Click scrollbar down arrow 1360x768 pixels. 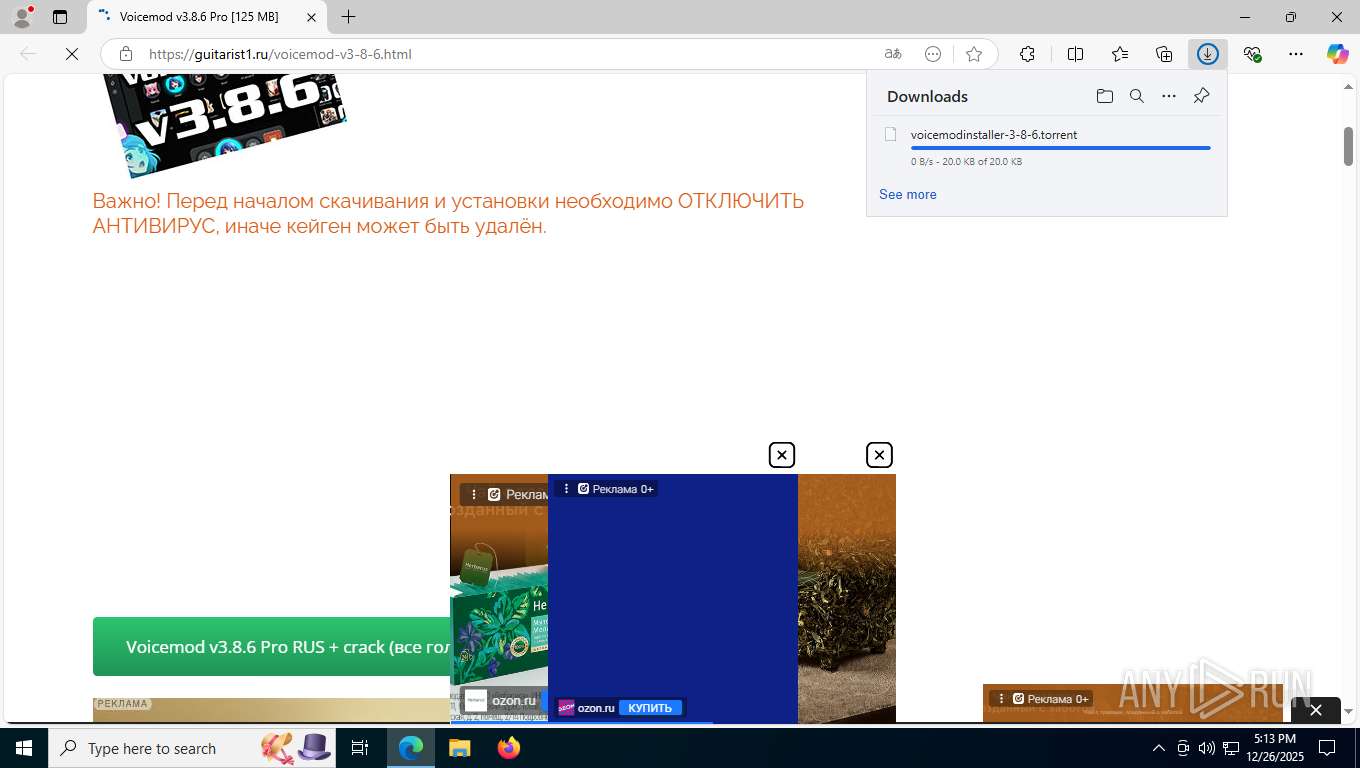tap(1348, 711)
